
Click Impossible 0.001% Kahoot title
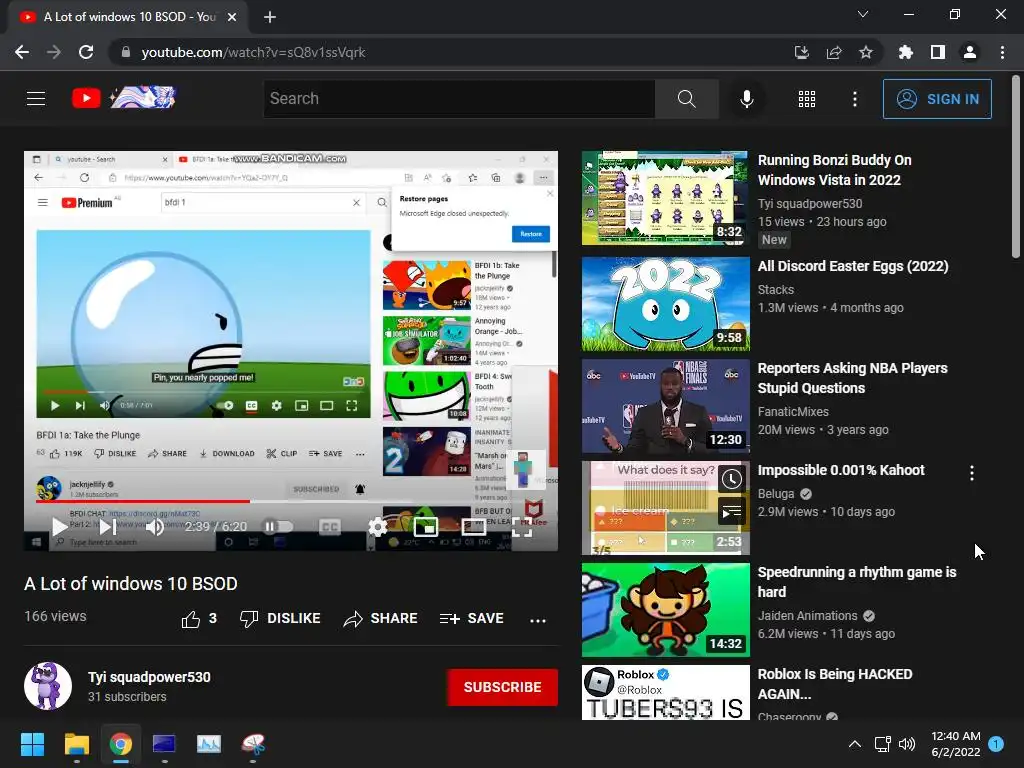click(x=840, y=470)
